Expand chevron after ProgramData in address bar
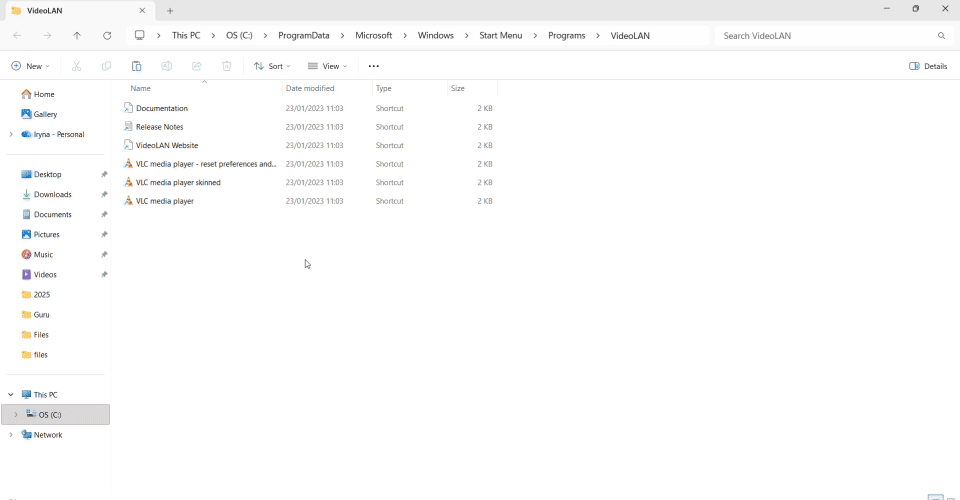 342,35
